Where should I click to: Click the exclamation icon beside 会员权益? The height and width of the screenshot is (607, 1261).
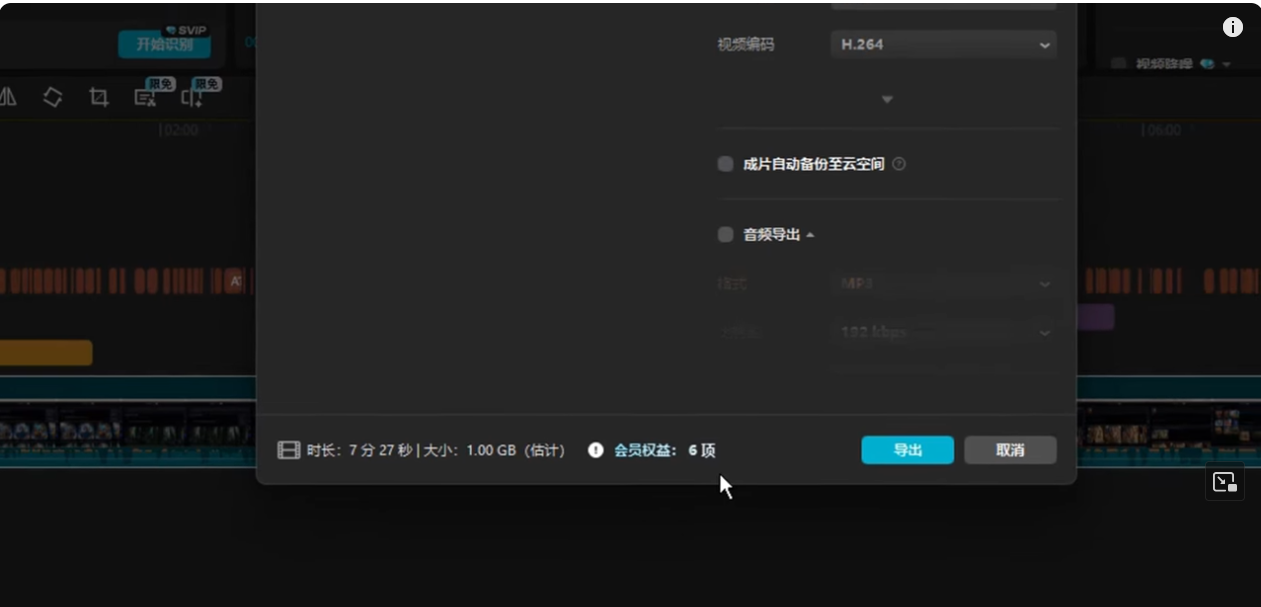tap(596, 450)
